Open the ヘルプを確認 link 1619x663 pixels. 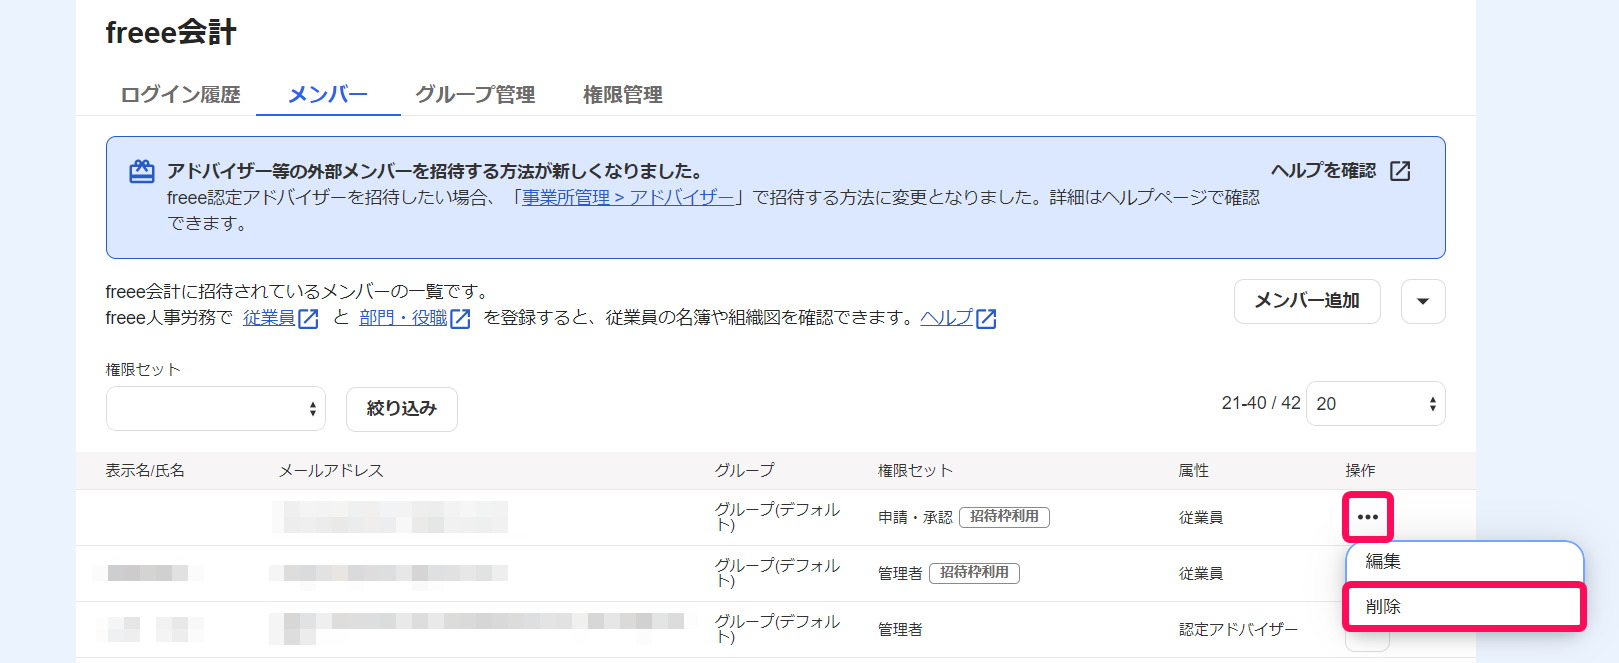(x=1323, y=171)
